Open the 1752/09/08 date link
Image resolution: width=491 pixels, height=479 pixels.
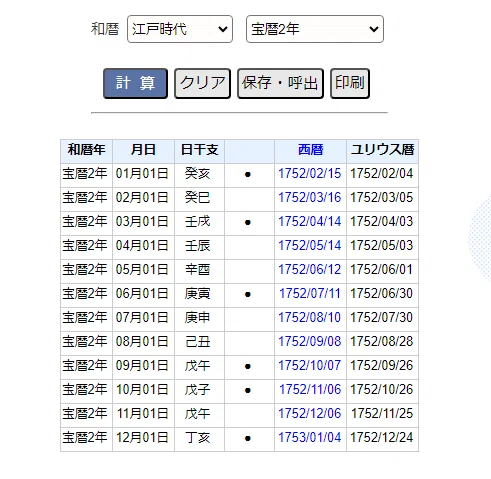point(310,342)
